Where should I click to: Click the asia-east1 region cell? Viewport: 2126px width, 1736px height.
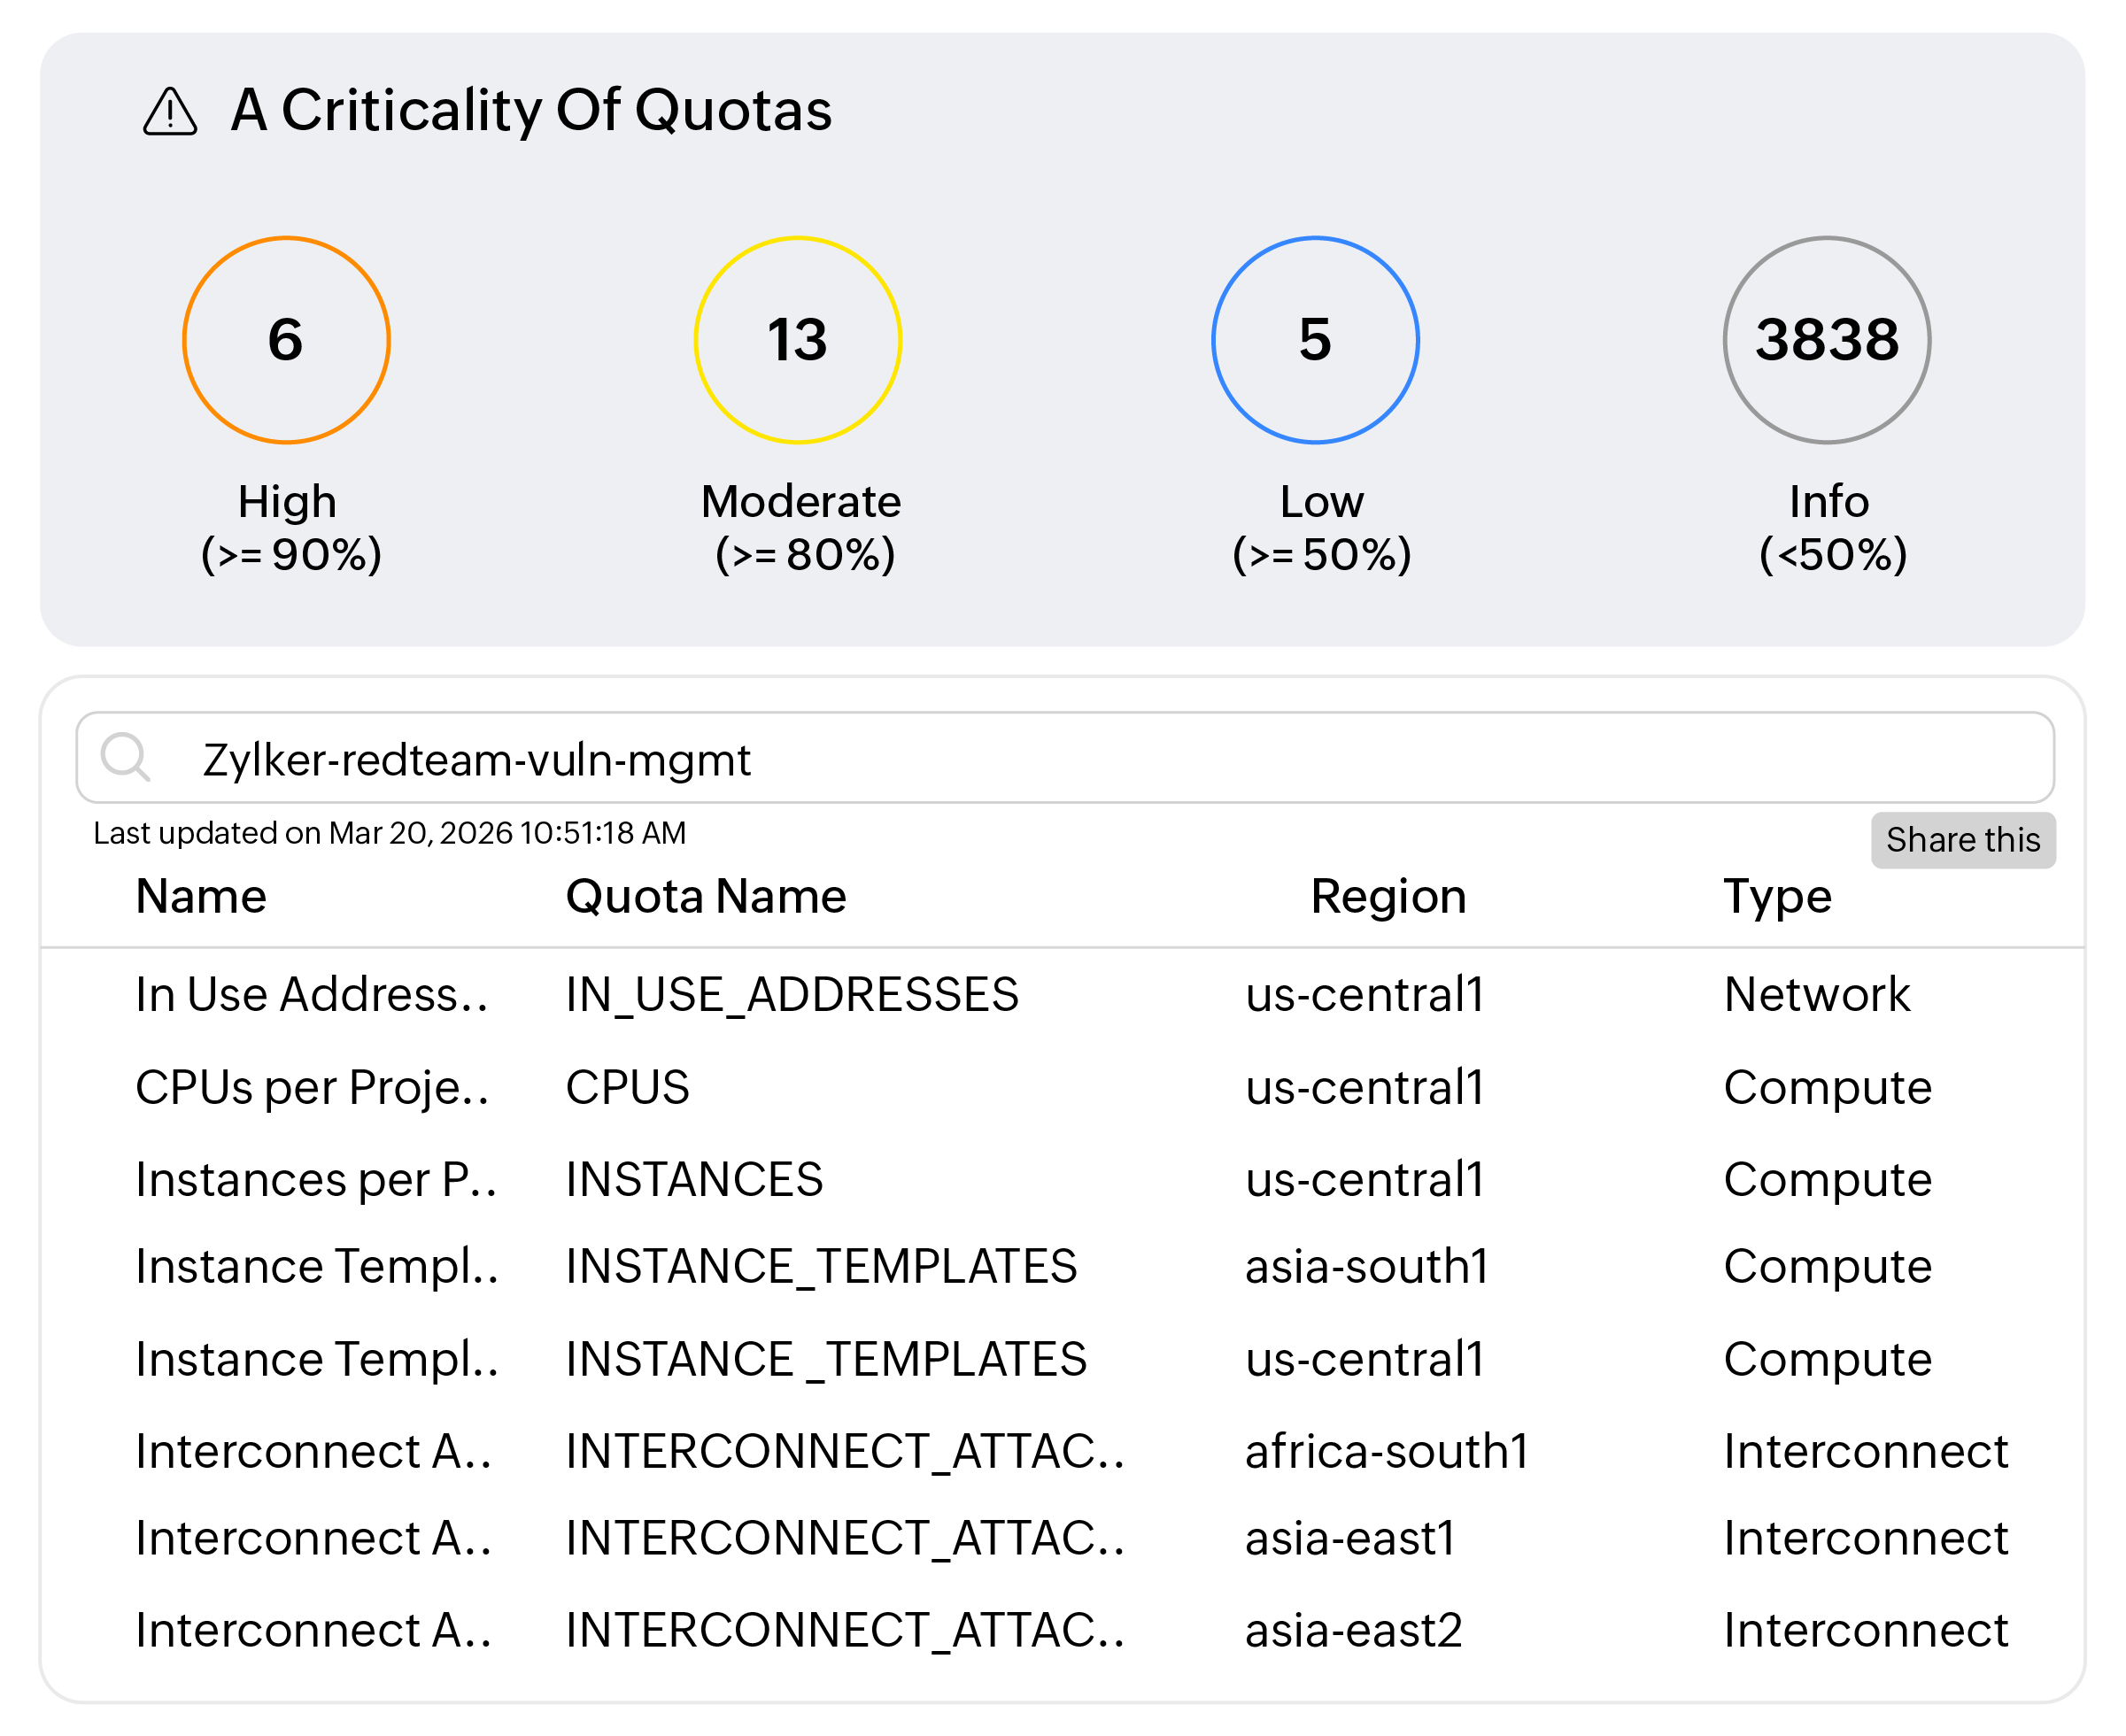[x=1350, y=1538]
